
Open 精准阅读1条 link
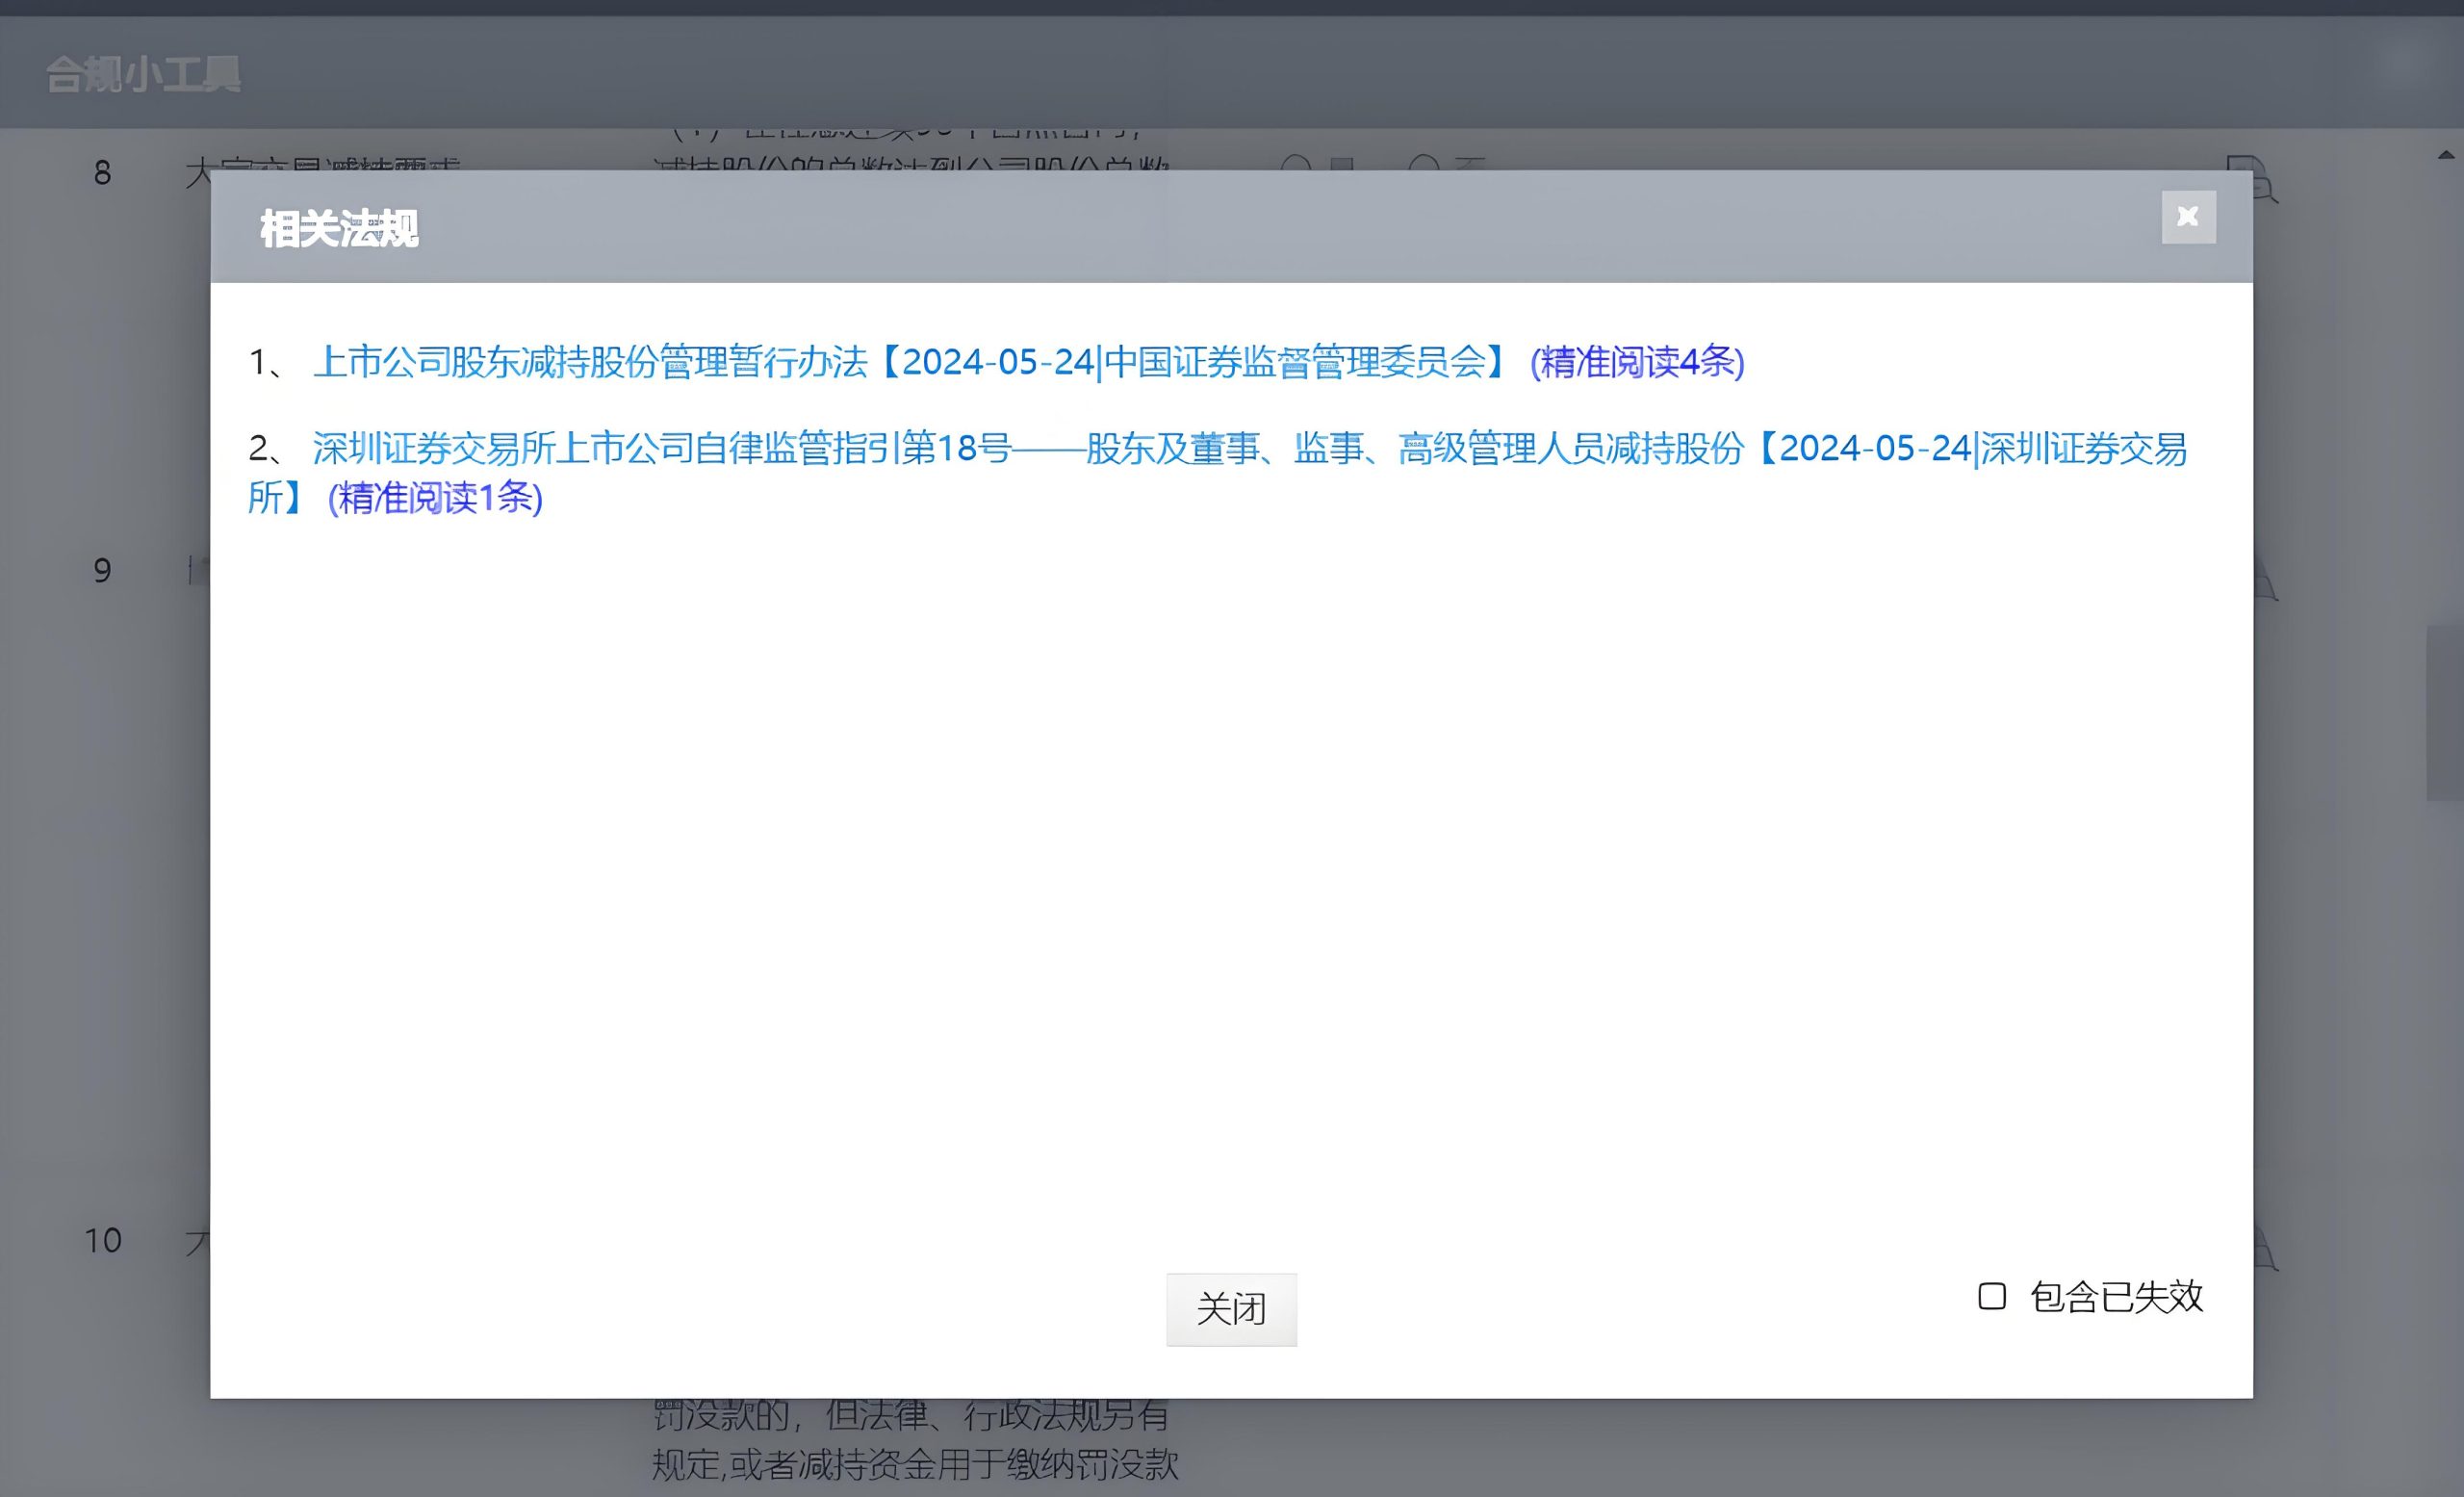435,497
